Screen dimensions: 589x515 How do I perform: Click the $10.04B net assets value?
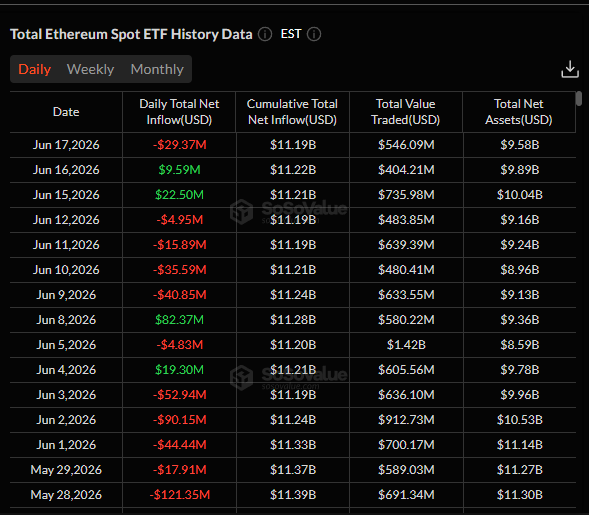[x=520, y=195]
